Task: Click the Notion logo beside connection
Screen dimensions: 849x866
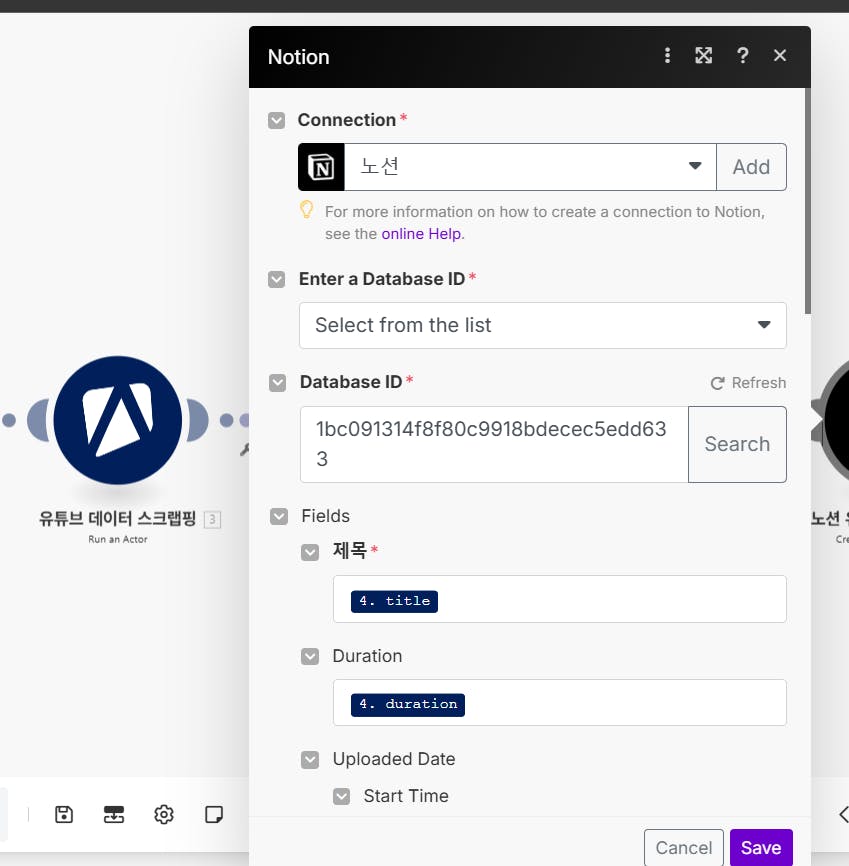Action: click(x=321, y=167)
